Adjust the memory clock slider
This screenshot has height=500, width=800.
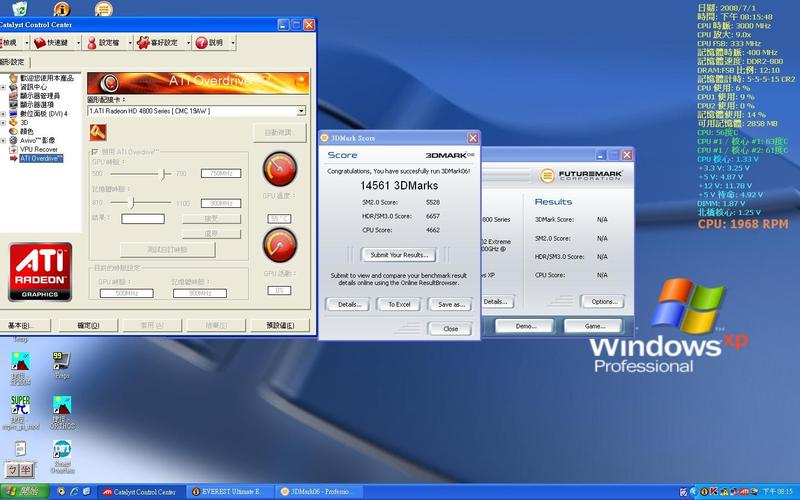click(132, 203)
